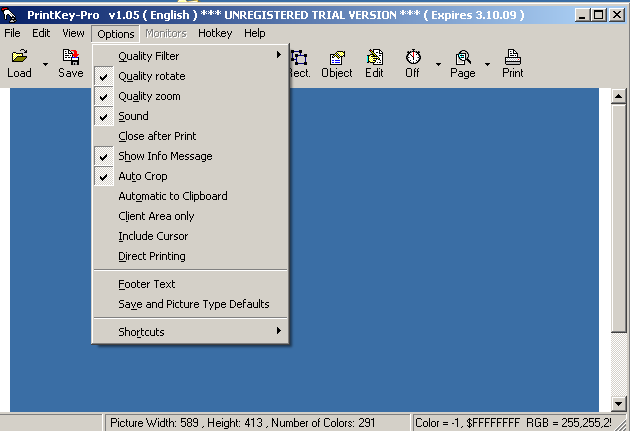The height and width of the screenshot is (431, 630).
Task: Disable Auto Crop option
Action: coord(190,176)
